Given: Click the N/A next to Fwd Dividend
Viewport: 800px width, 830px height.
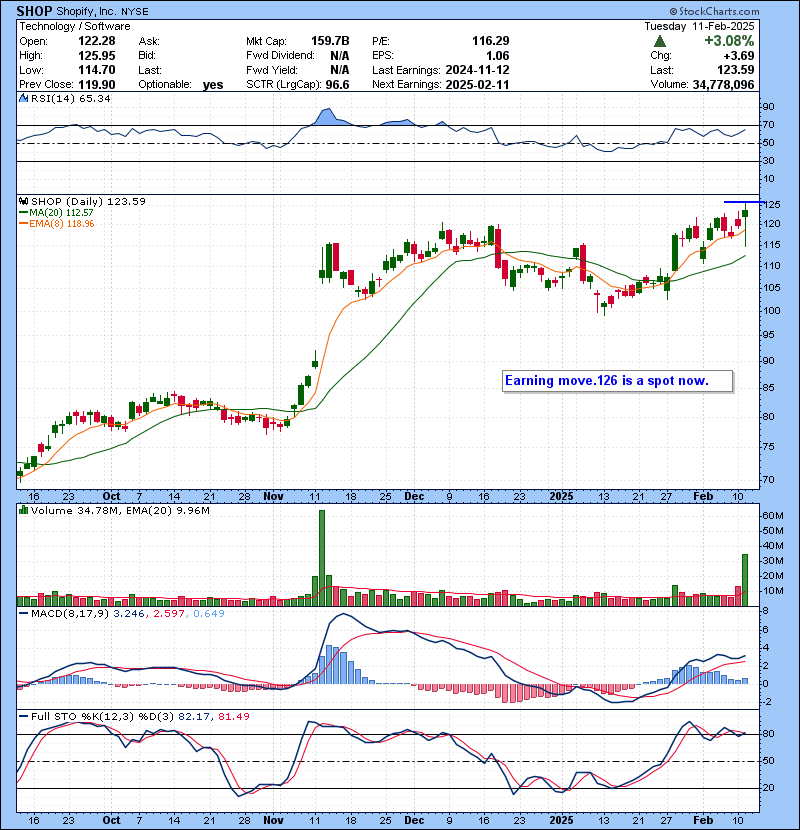Looking at the screenshot, I should pyautogui.click(x=339, y=56).
